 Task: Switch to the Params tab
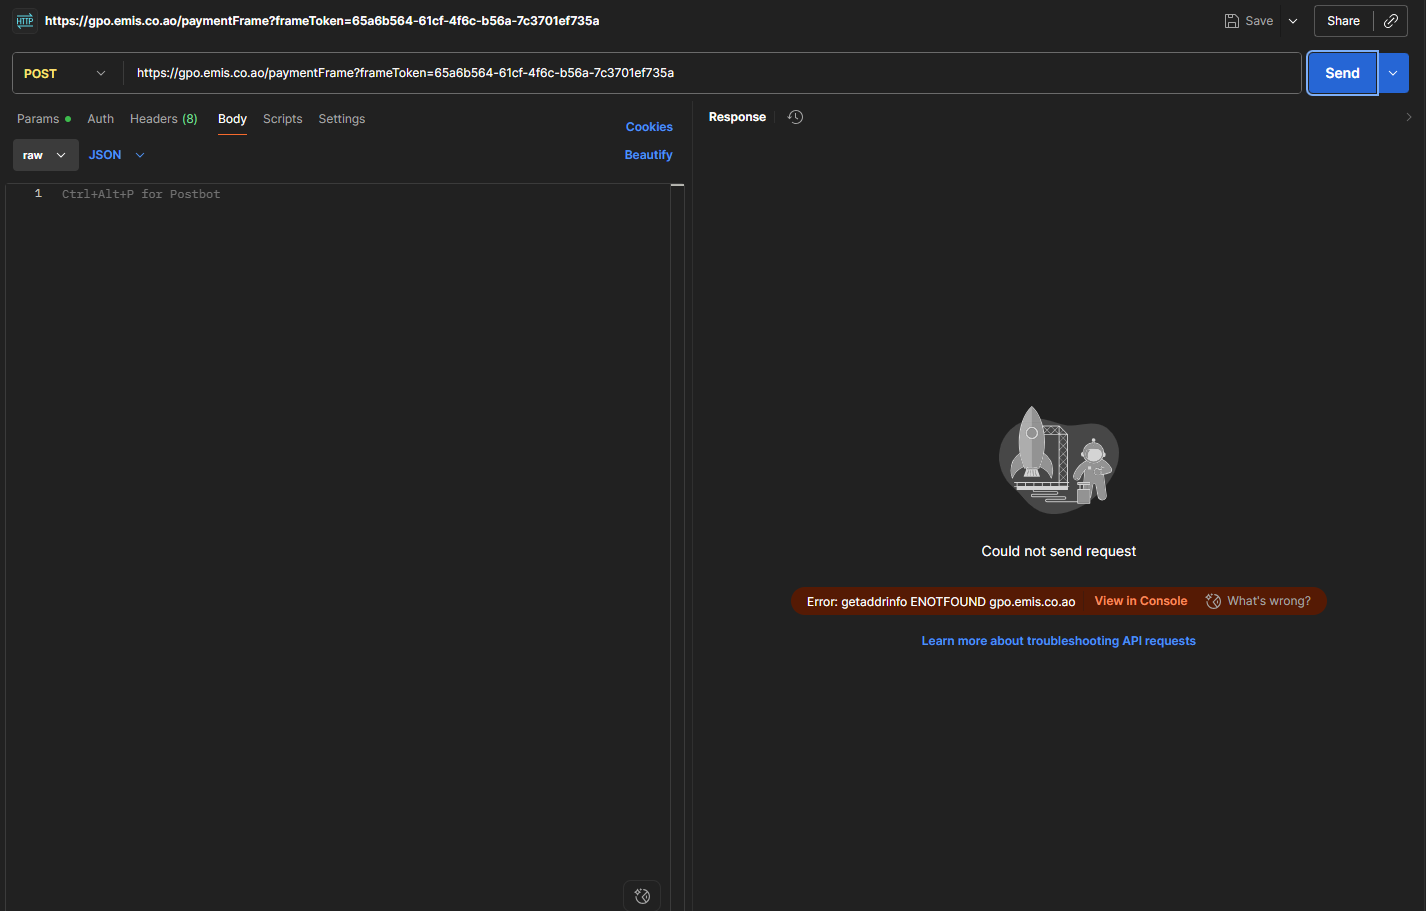tap(38, 119)
